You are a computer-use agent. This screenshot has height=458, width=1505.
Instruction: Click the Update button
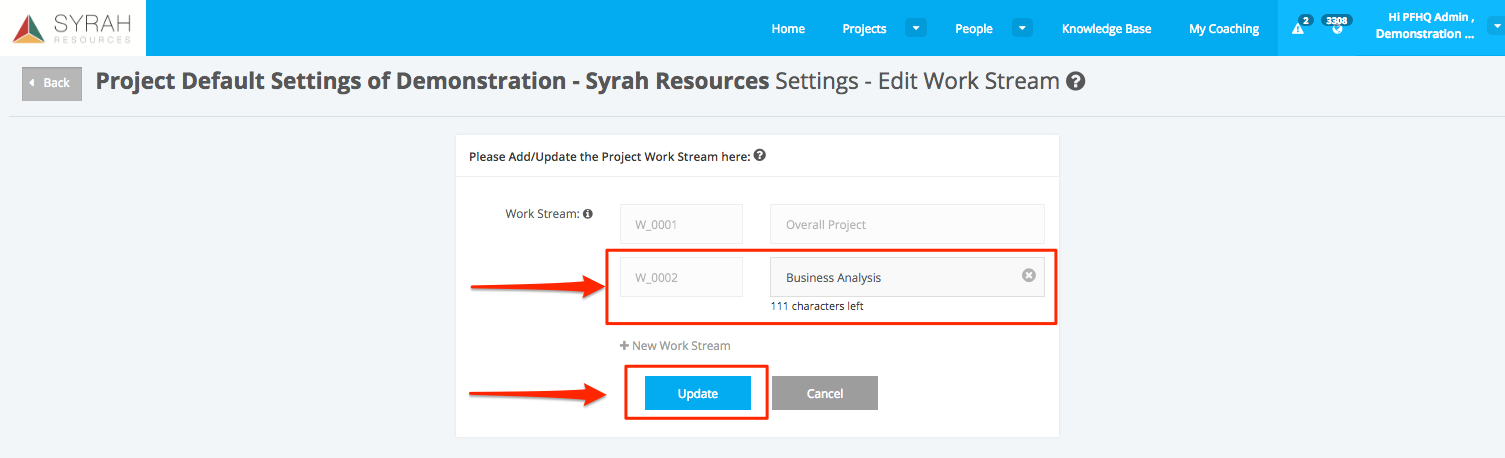pyautogui.click(x=698, y=393)
